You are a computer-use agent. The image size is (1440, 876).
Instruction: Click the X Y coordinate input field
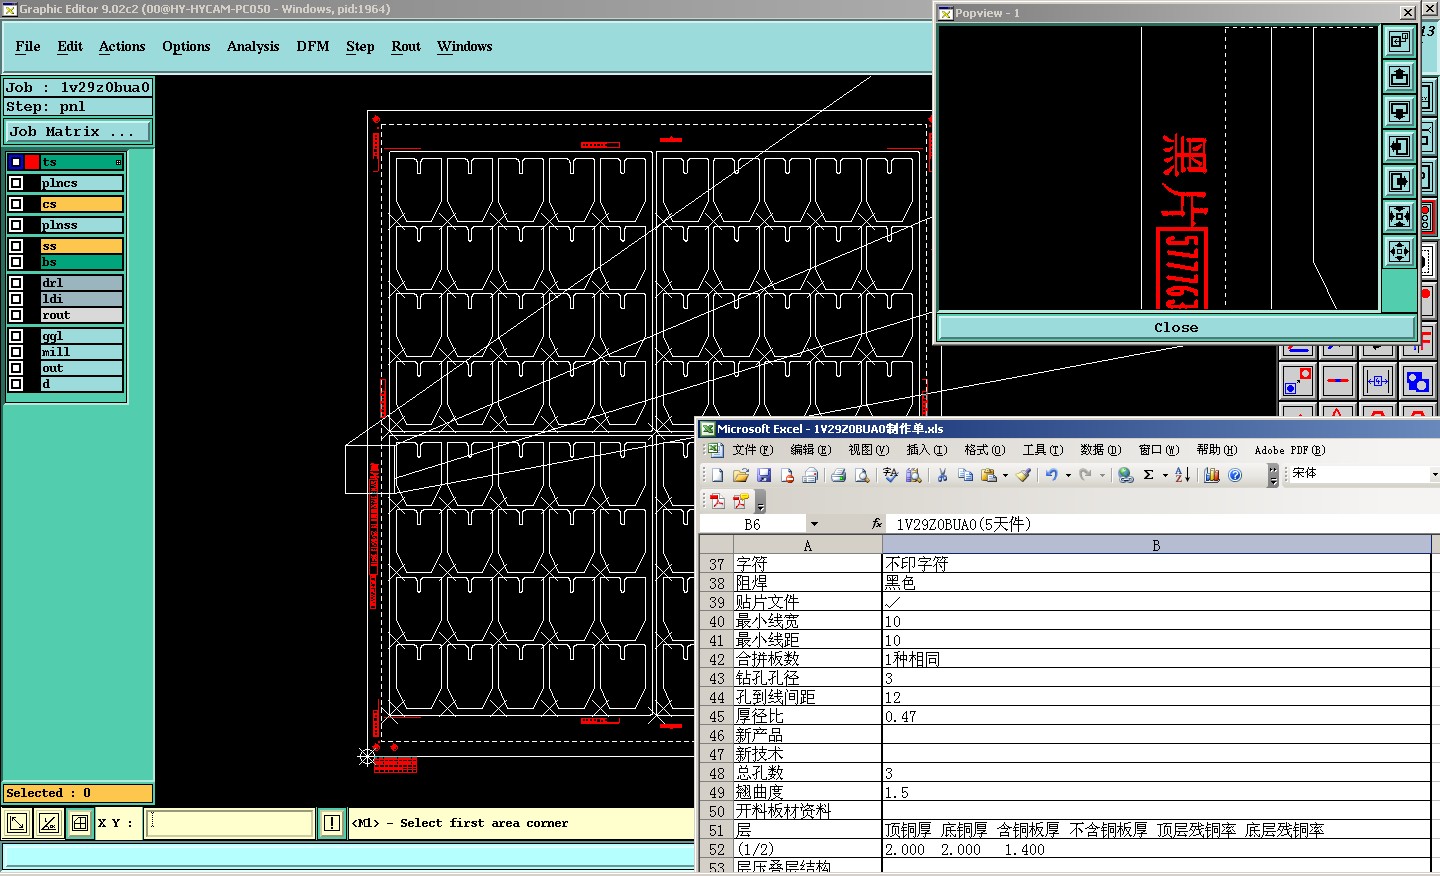tap(230, 823)
